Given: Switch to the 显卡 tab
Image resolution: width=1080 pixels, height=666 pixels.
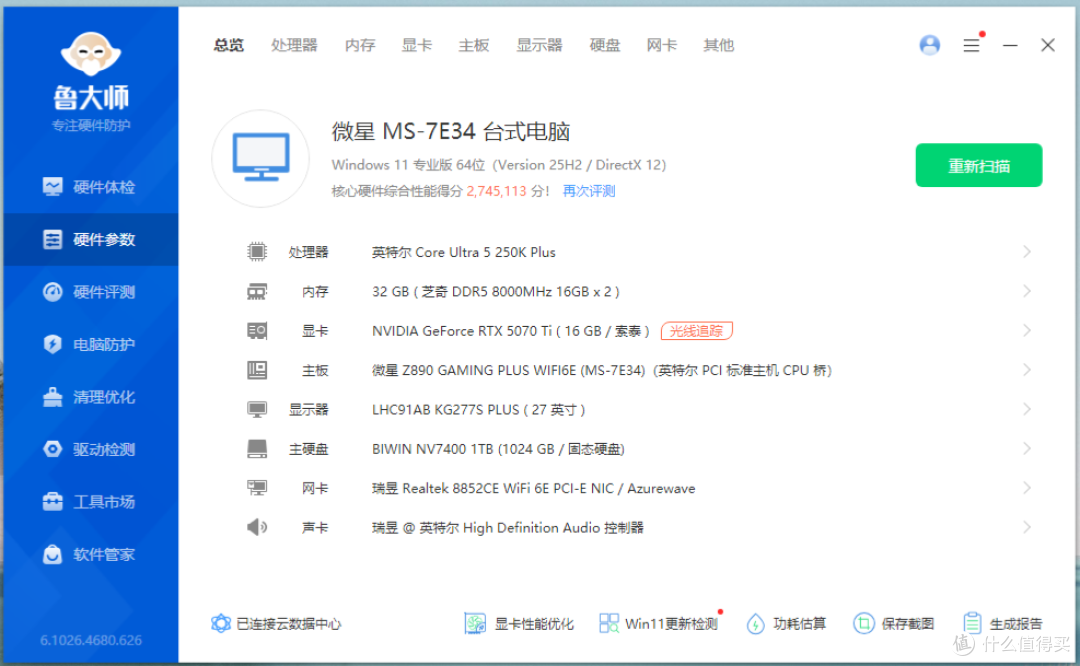Looking at the screenshot, I should coord(417,45).
